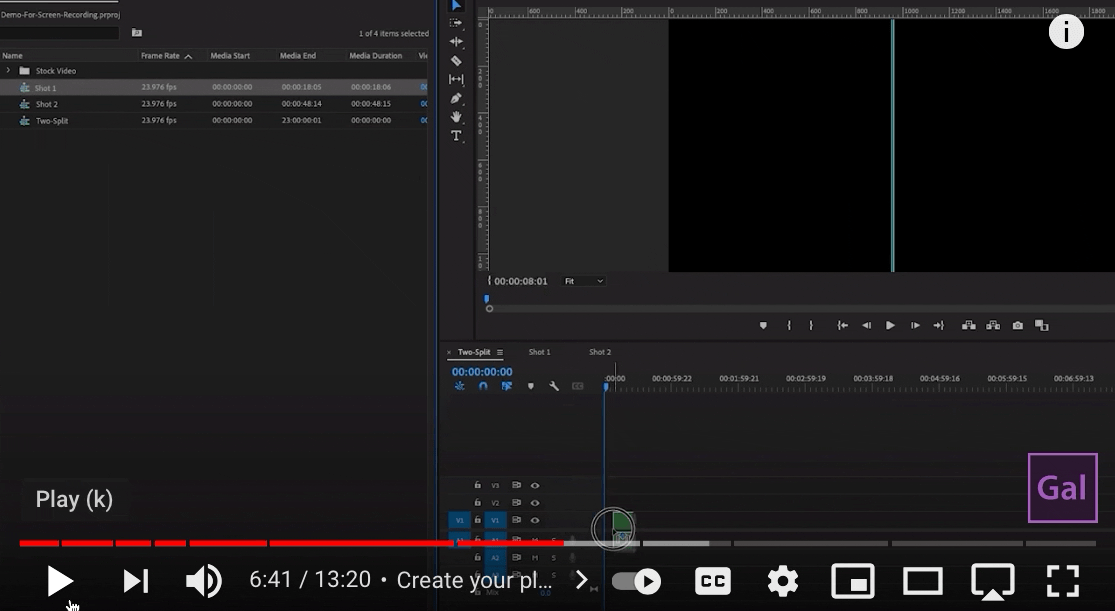Switch to theater mode
Image resolution: width=1115 pixels, height=611 pixels.
coord(923,581)
